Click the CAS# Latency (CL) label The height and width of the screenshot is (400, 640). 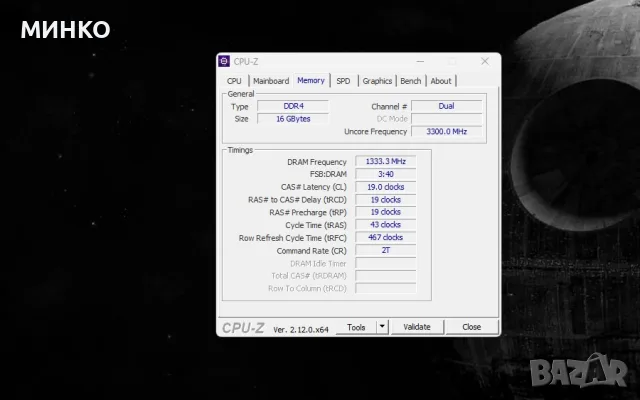click(x=313, y=187)
